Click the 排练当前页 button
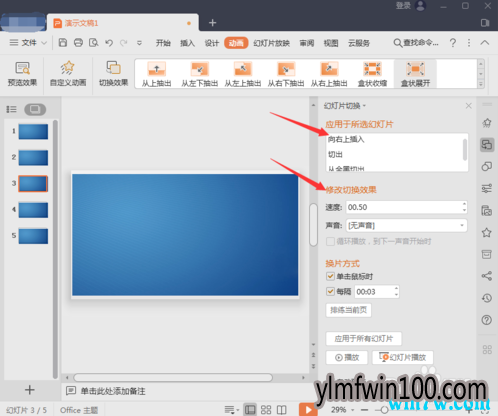This screenshot has height=416, width=498. click(x=348, y=310)
